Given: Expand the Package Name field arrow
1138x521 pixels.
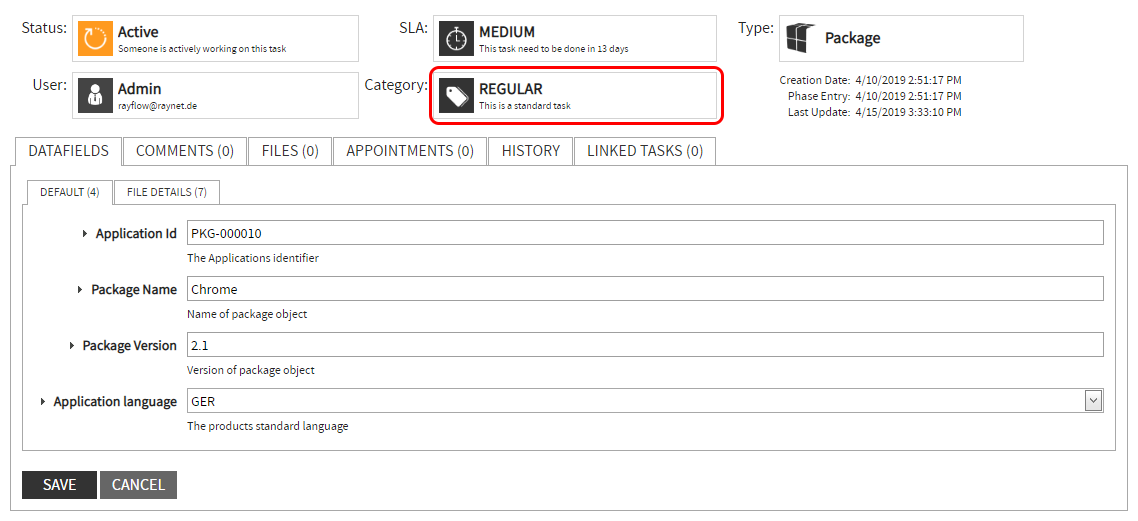Looking at the screenshot, I should tap(80, 289).
